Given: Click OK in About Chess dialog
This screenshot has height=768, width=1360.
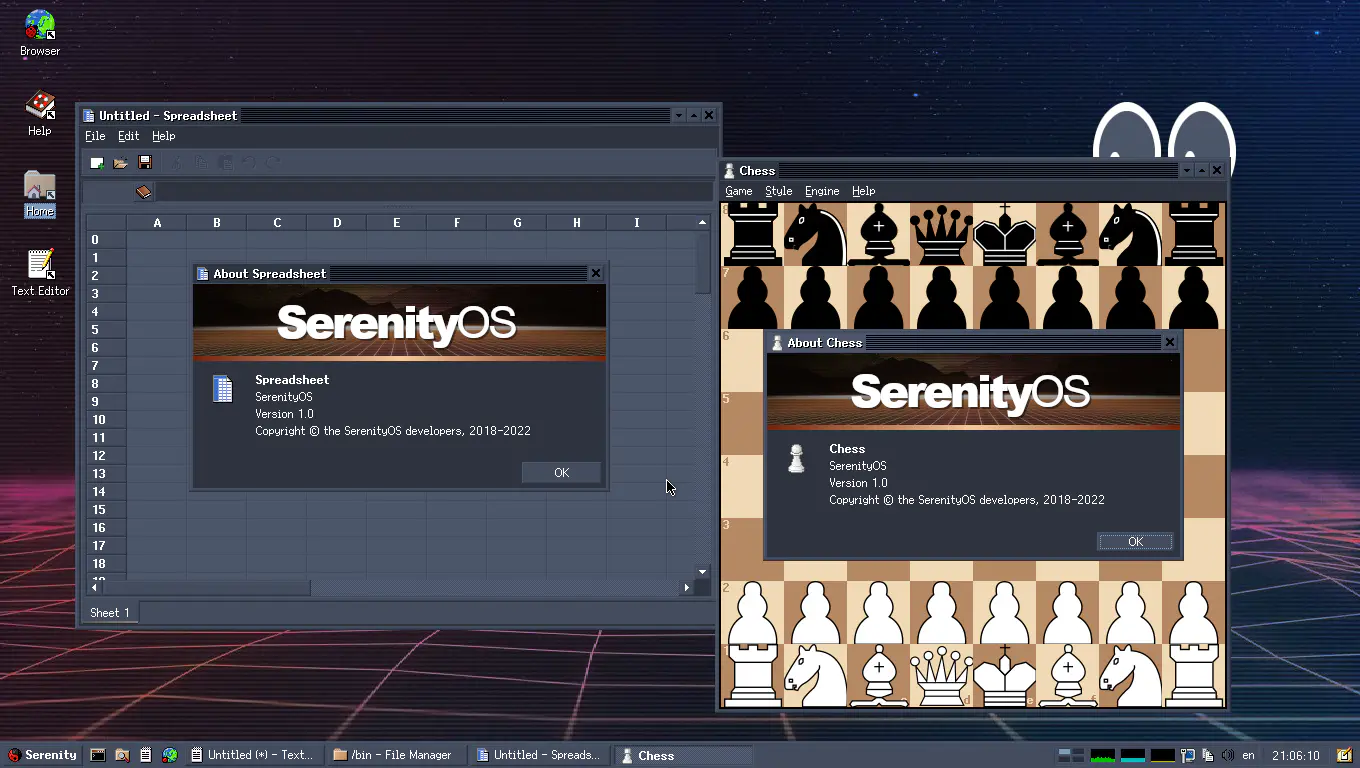Looking at the screenshot, I should coord(1135,541).
